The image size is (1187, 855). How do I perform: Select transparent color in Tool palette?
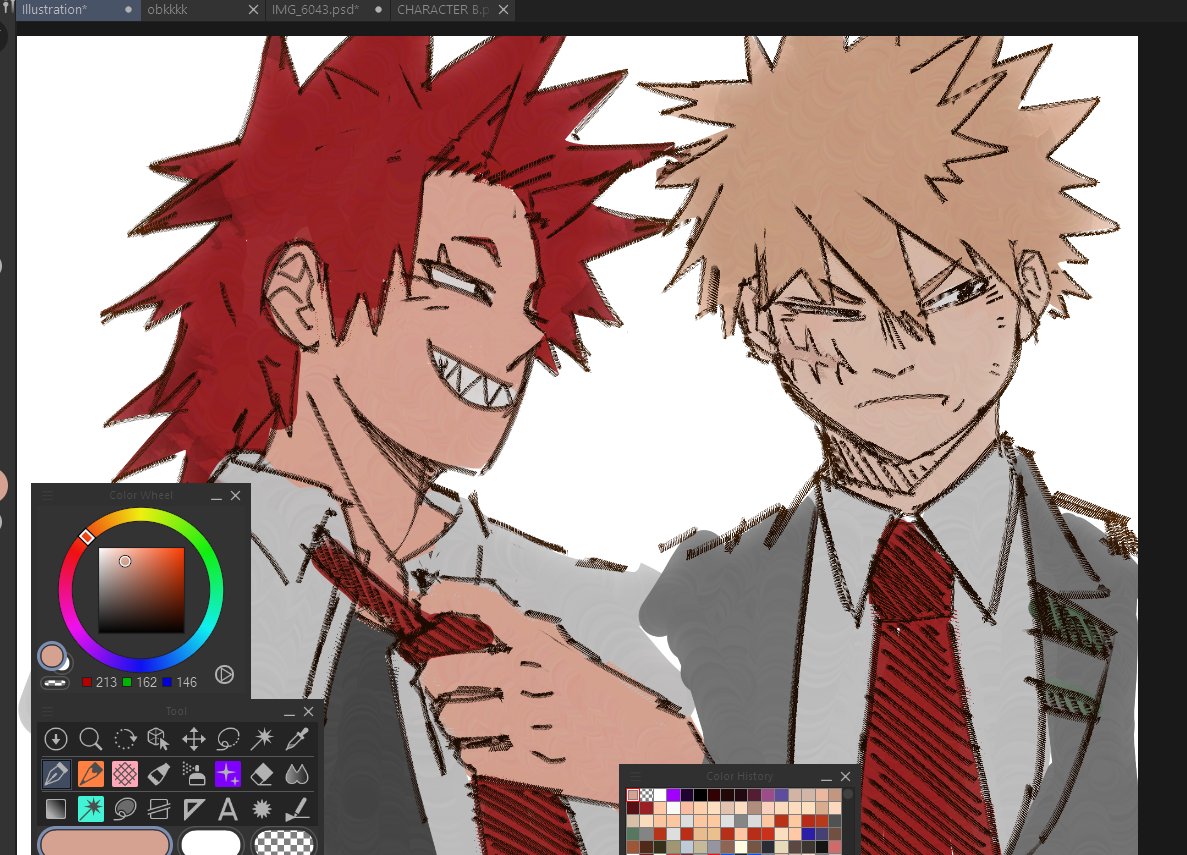pos(283,842)
